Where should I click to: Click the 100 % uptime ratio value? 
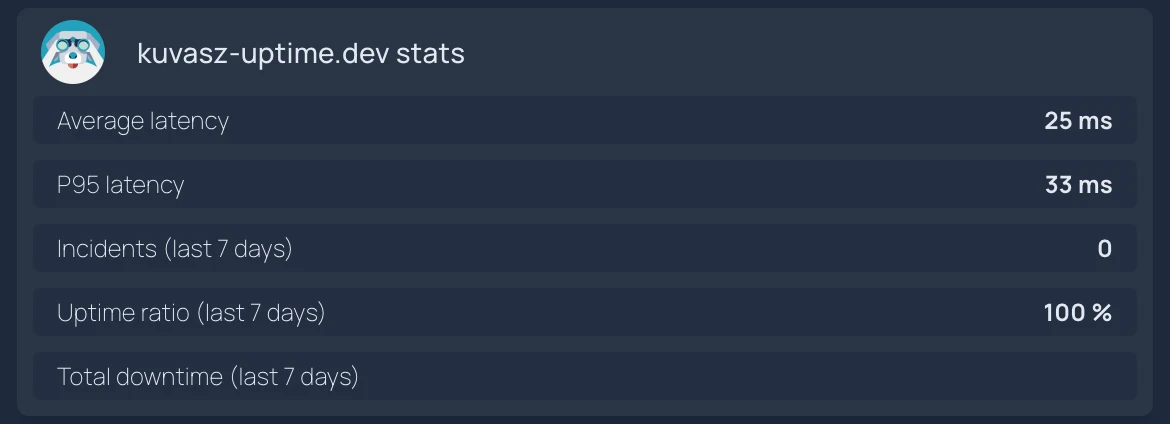pyautogui.click(x=1078, y=313)
